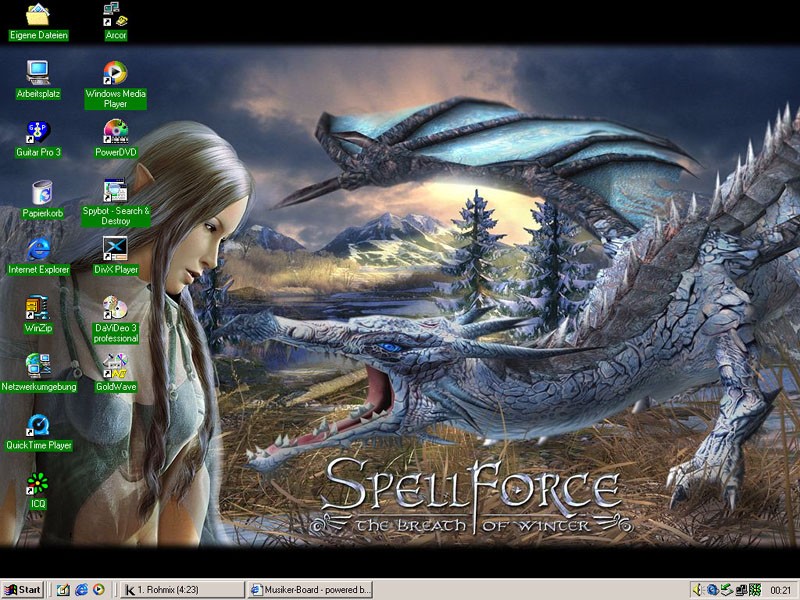
Task: Open the Eigene Dateien folder icon
Action: click(x=38, y=15)
